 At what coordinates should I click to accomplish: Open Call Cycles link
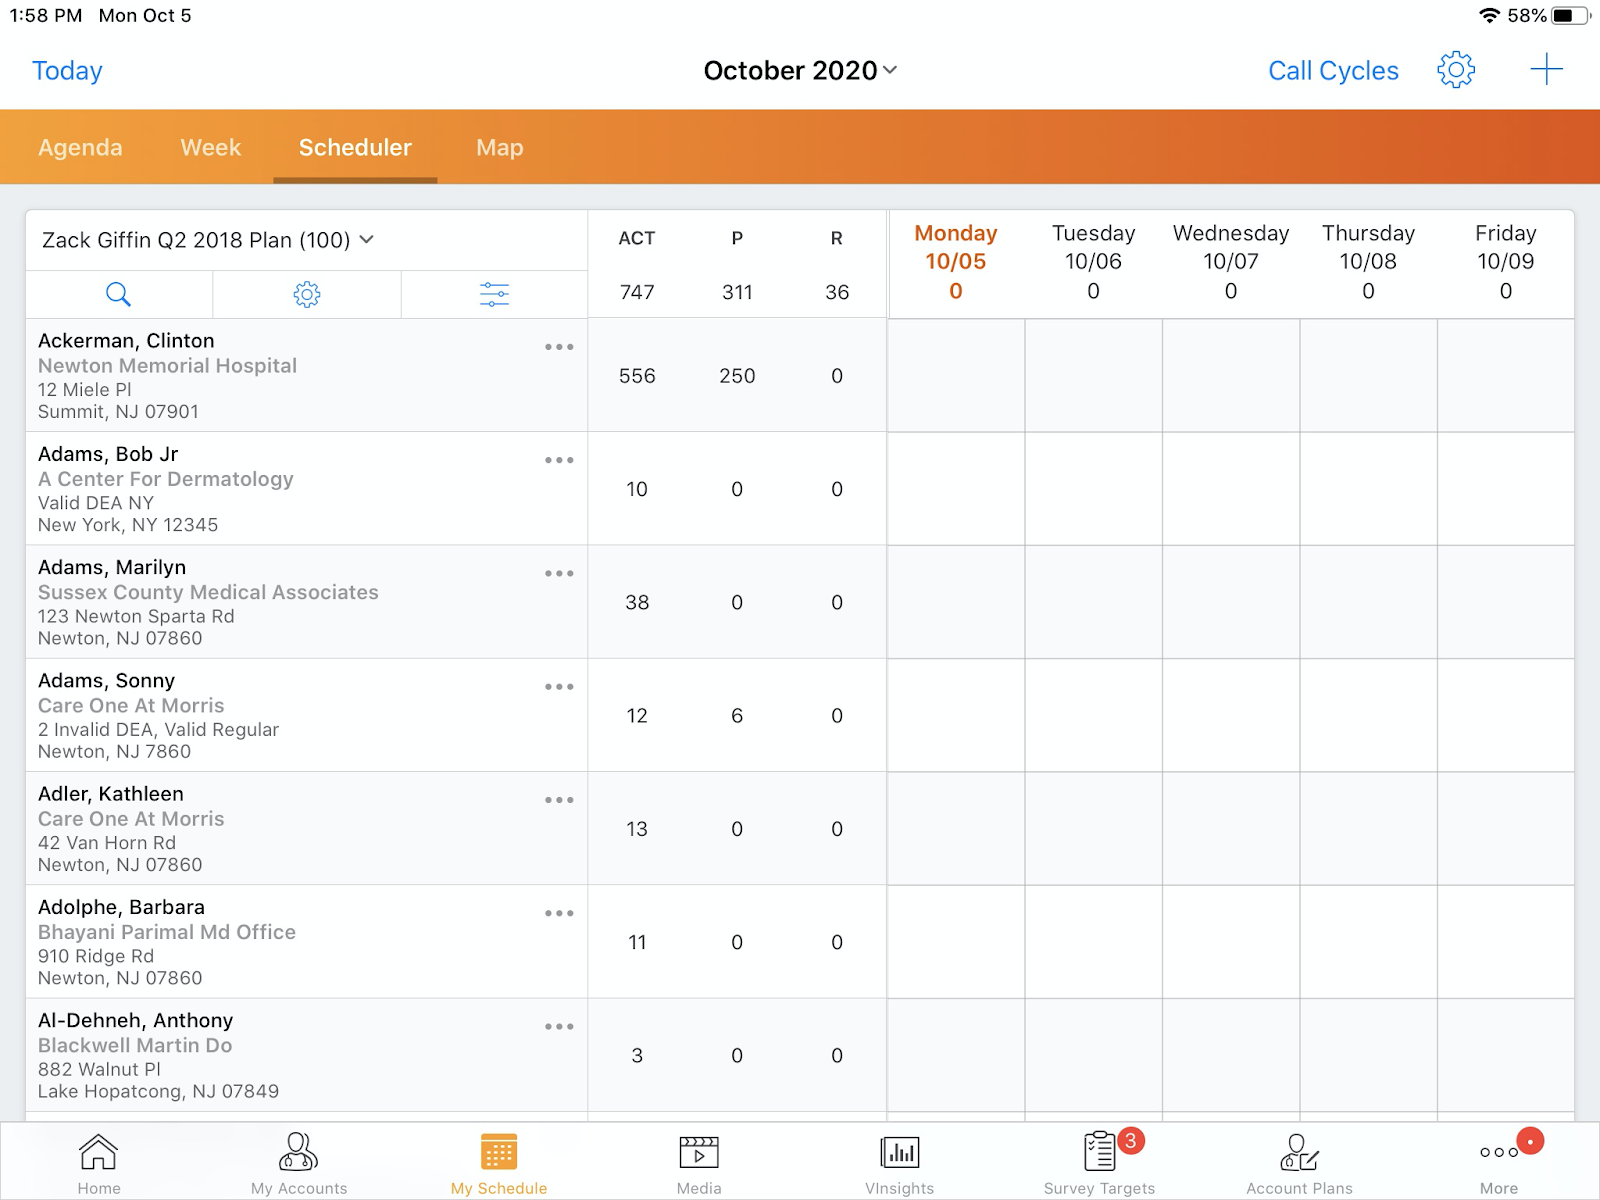pyautogui.click(x=1333, y=71)
